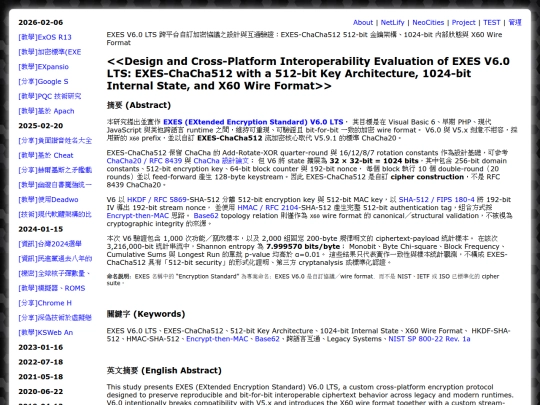The width and height of the screenshot is (540, 405).
Task: Open the [資訊]台灣2024選舉 sidebar article
Action: pos(50,244)
